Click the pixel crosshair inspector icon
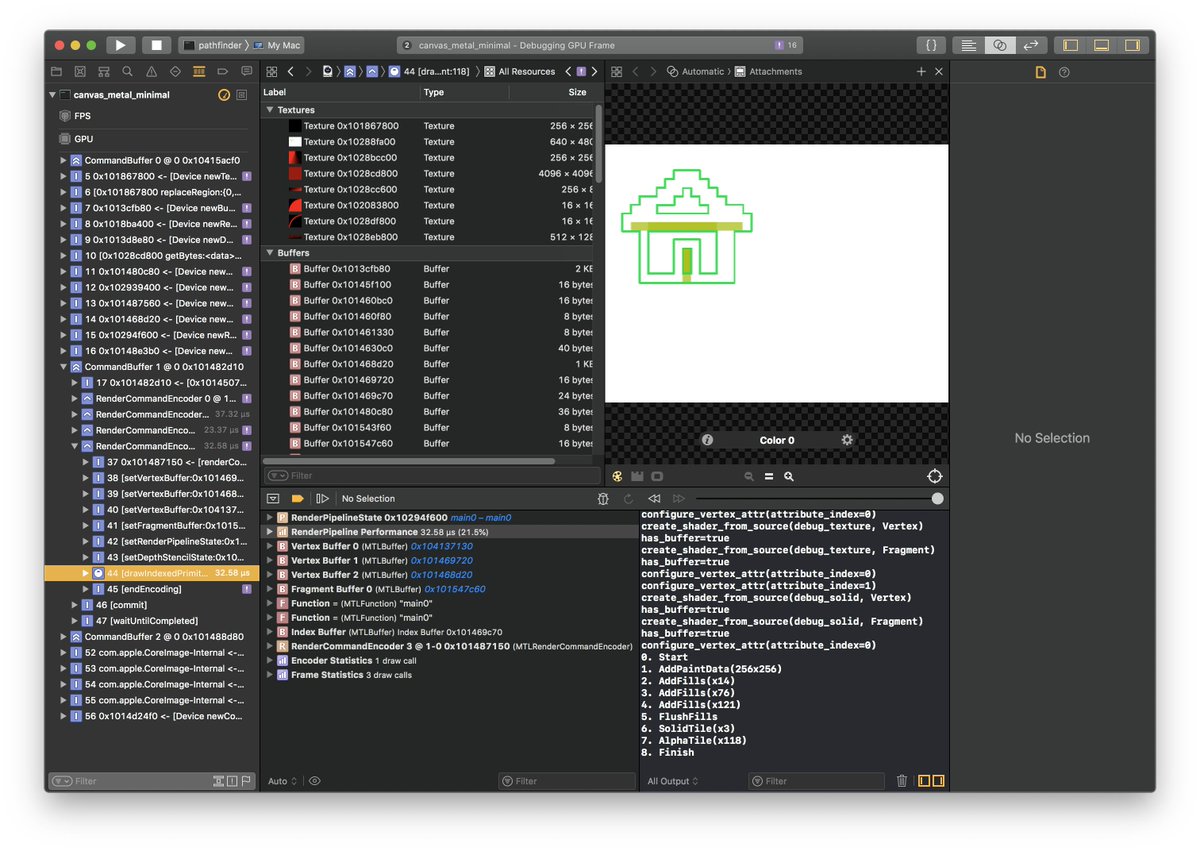The height and width of the screenshot is (851, 1200). [935, 477]
